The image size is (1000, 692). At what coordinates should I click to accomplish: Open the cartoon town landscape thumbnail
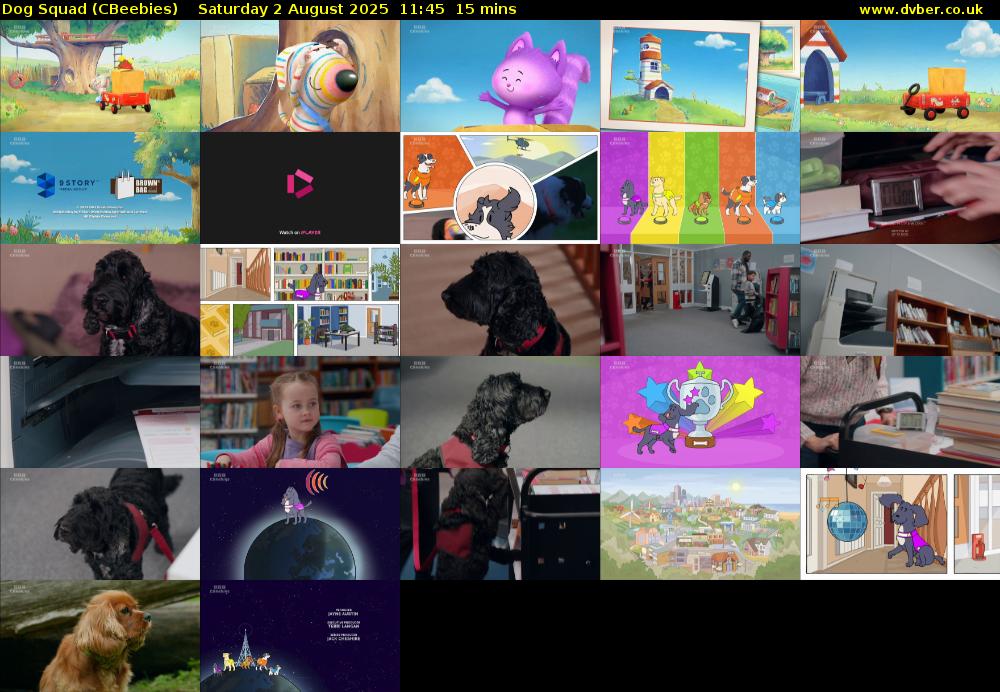(700, 524)
